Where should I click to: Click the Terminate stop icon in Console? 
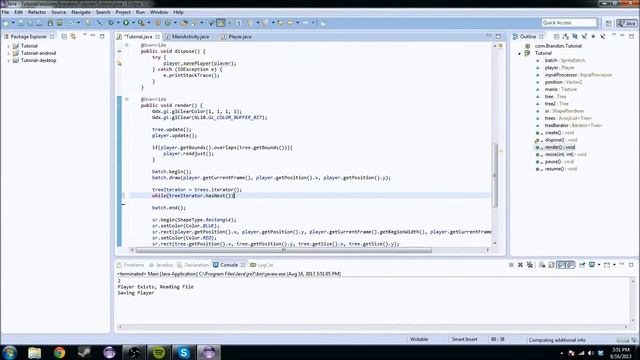pyautogui.click(x=511, y=265)
